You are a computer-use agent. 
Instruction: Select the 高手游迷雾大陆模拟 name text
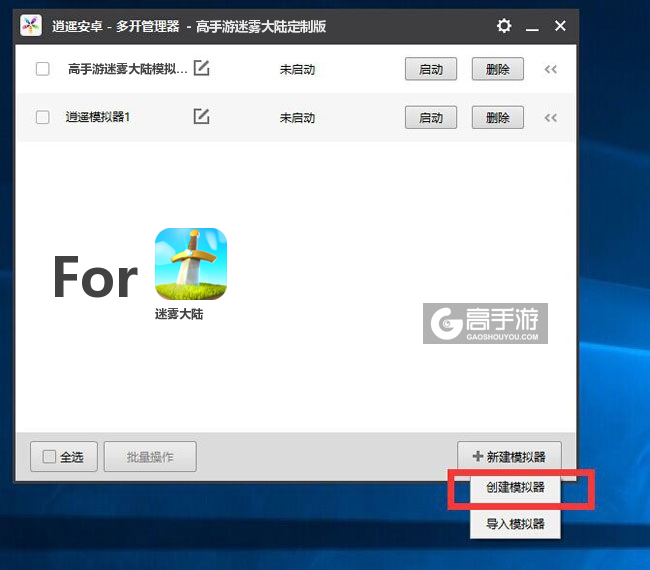point(128,69)
